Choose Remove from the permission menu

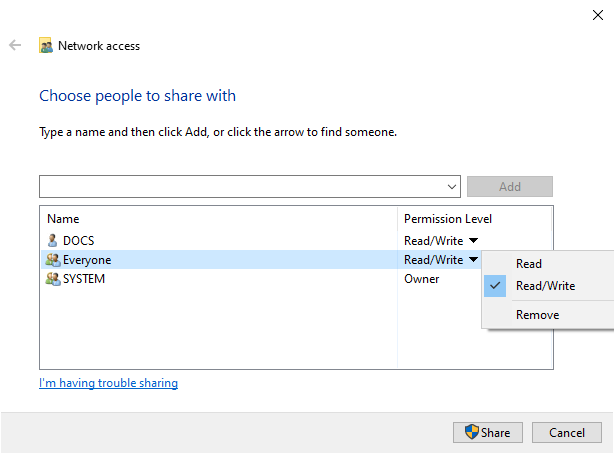[537, 315]
